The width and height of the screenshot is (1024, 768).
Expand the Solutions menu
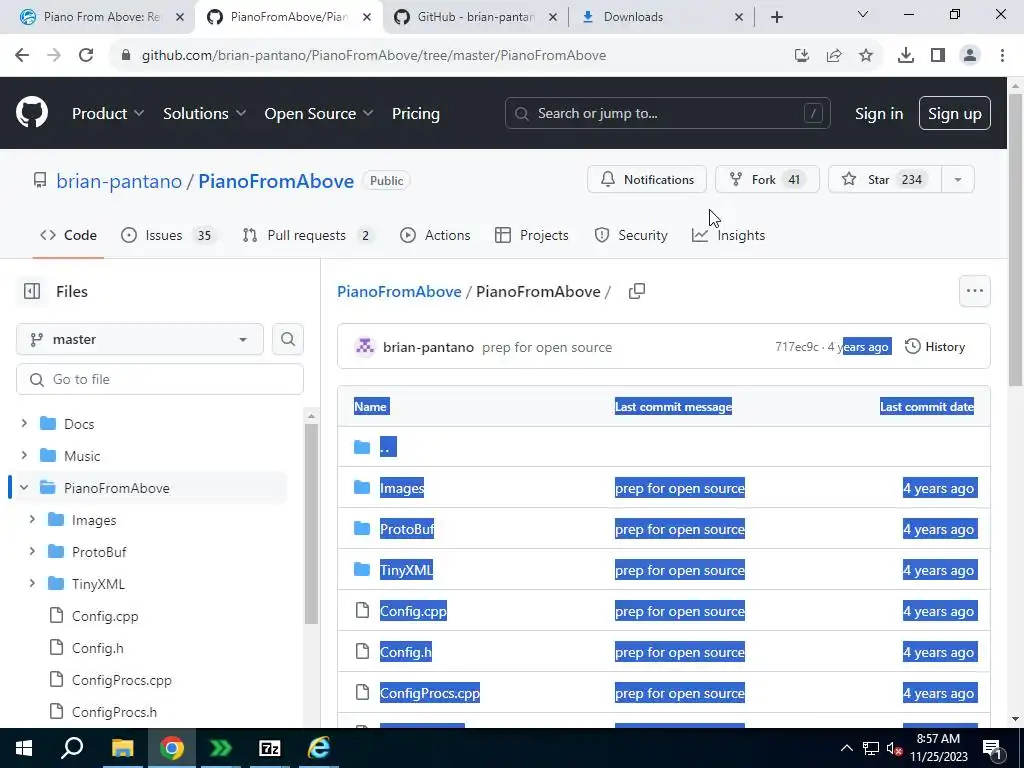tap(204, 113)
